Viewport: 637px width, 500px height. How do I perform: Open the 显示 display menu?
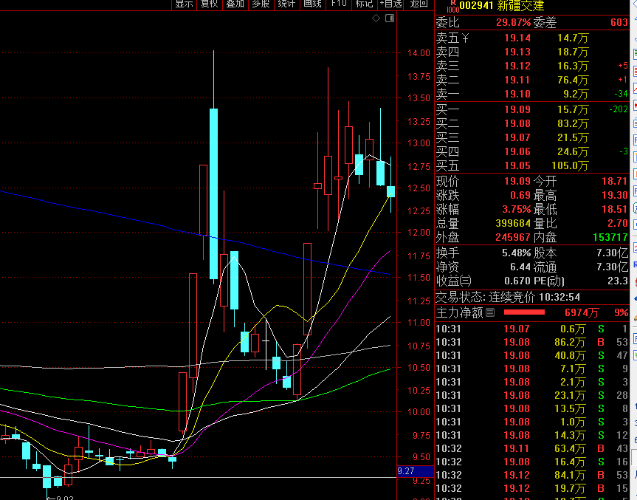[x=184, y=4]
